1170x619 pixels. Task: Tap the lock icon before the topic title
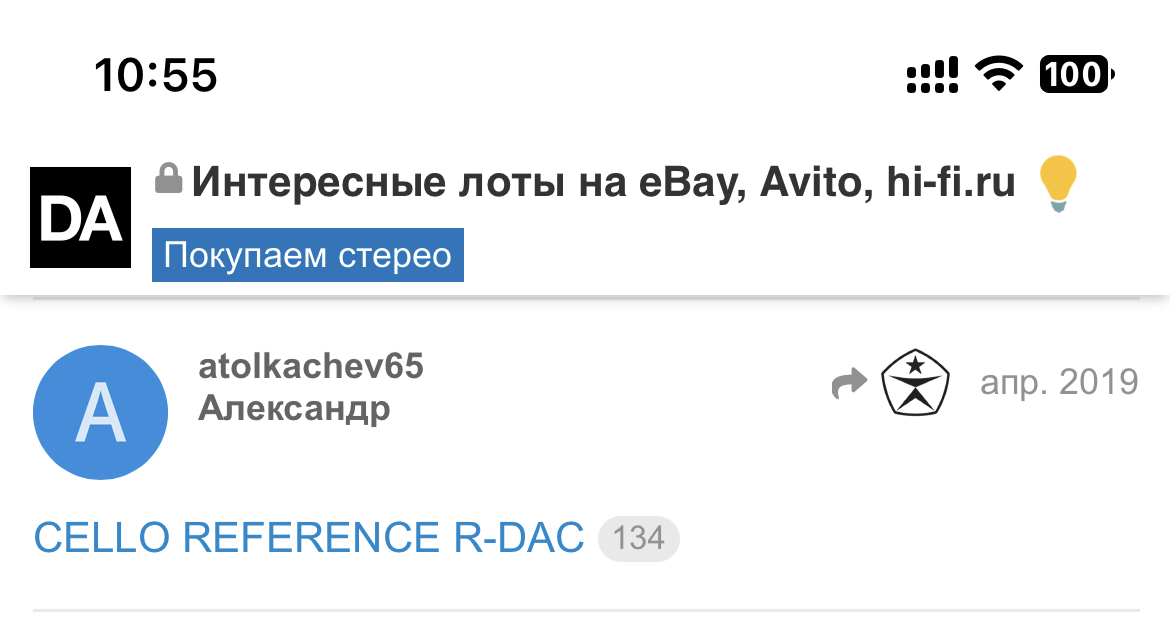(168, 180)
